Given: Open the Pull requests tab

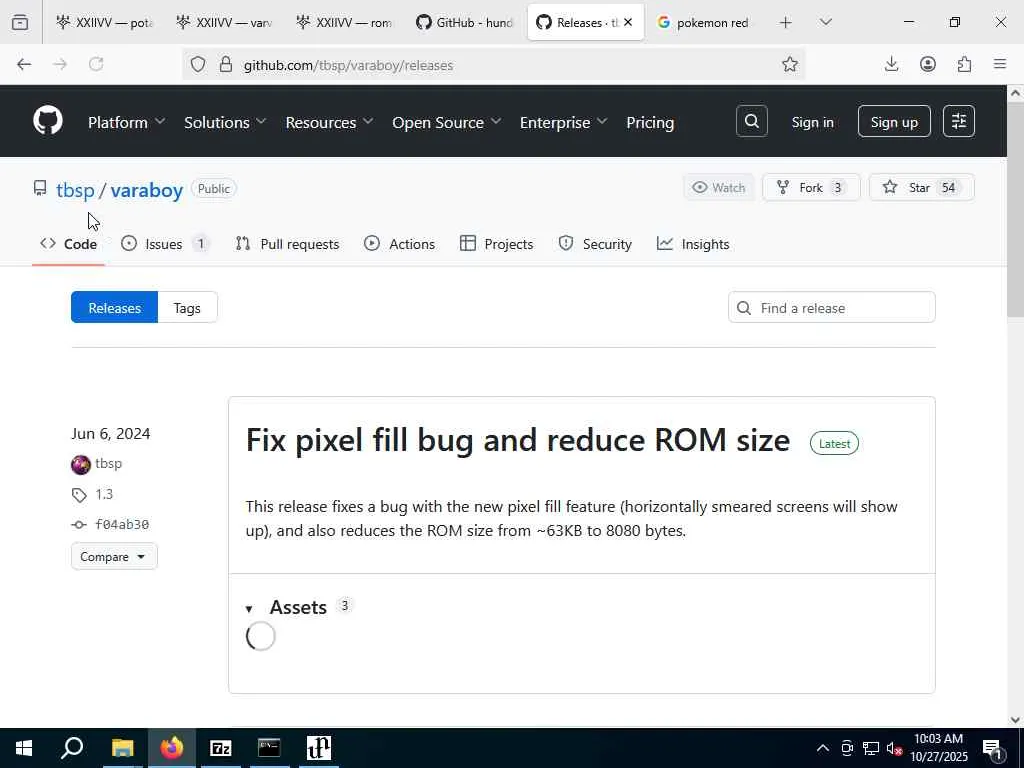Looking at the screenshot, I should (x=287, y=244).
